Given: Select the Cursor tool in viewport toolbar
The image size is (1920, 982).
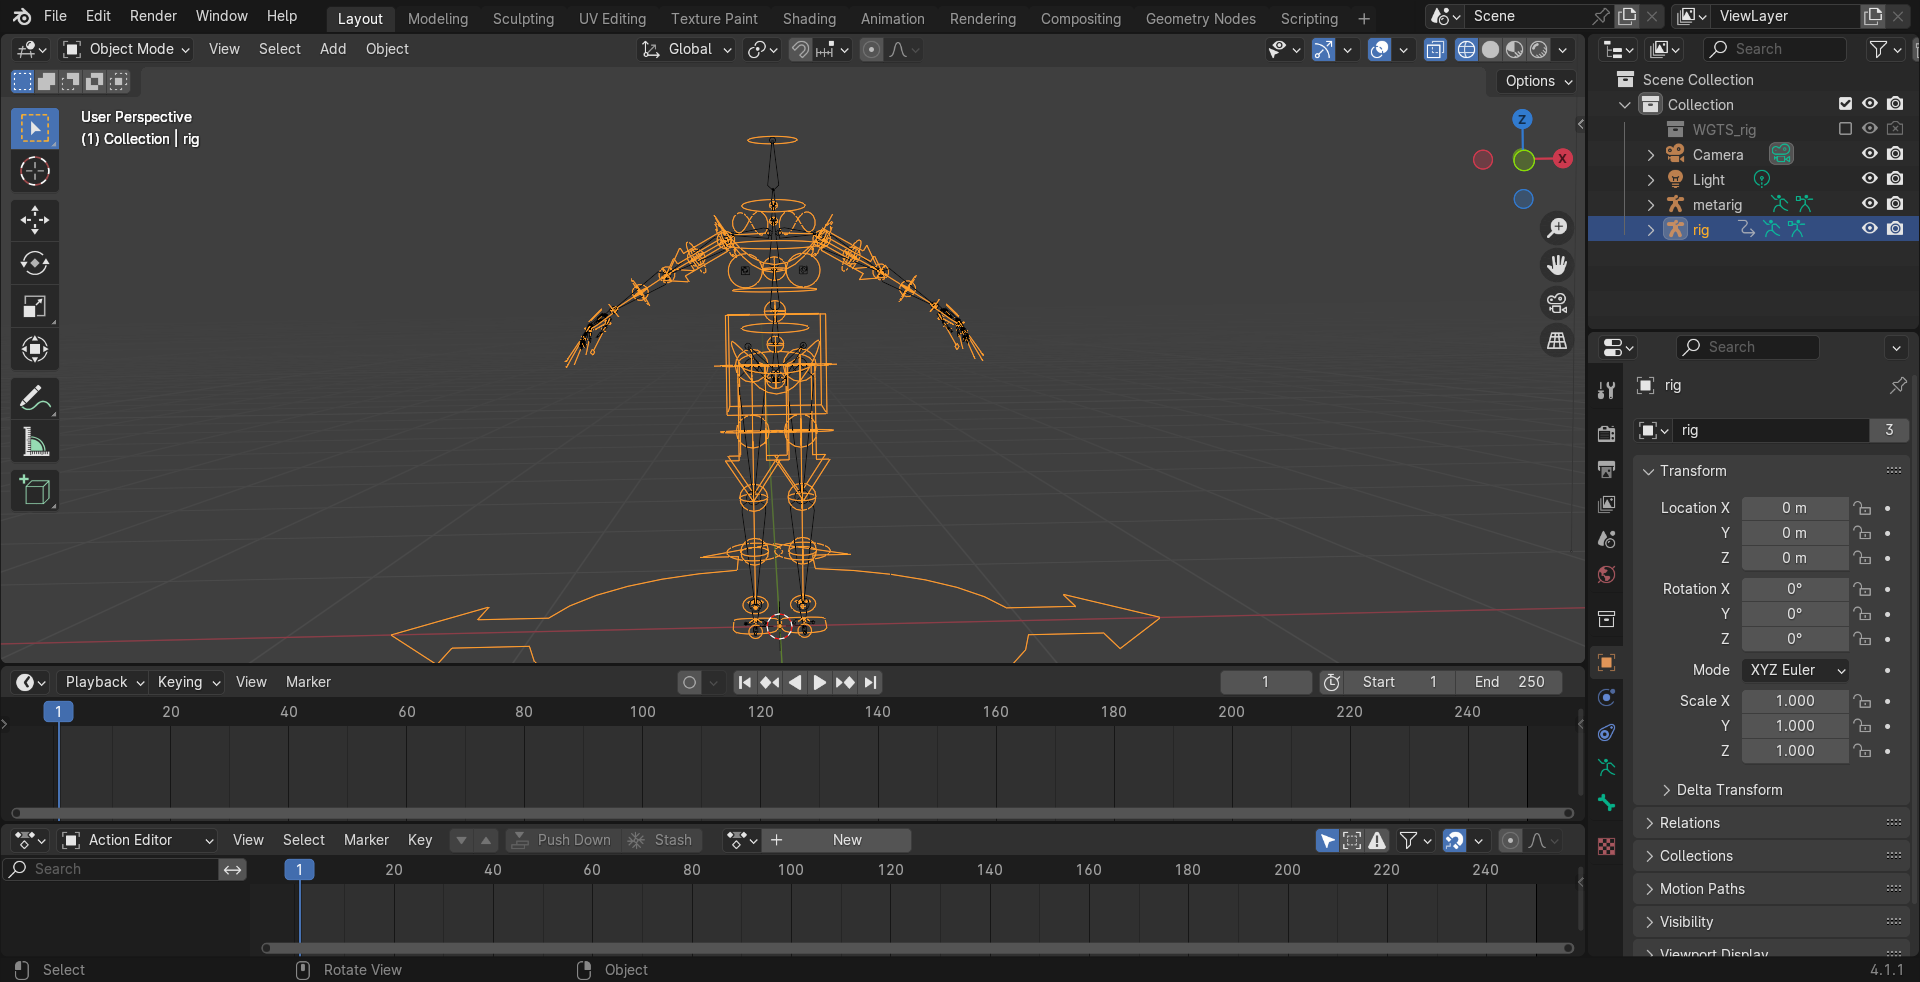Looking at the screenshot, I should (35, 172).
